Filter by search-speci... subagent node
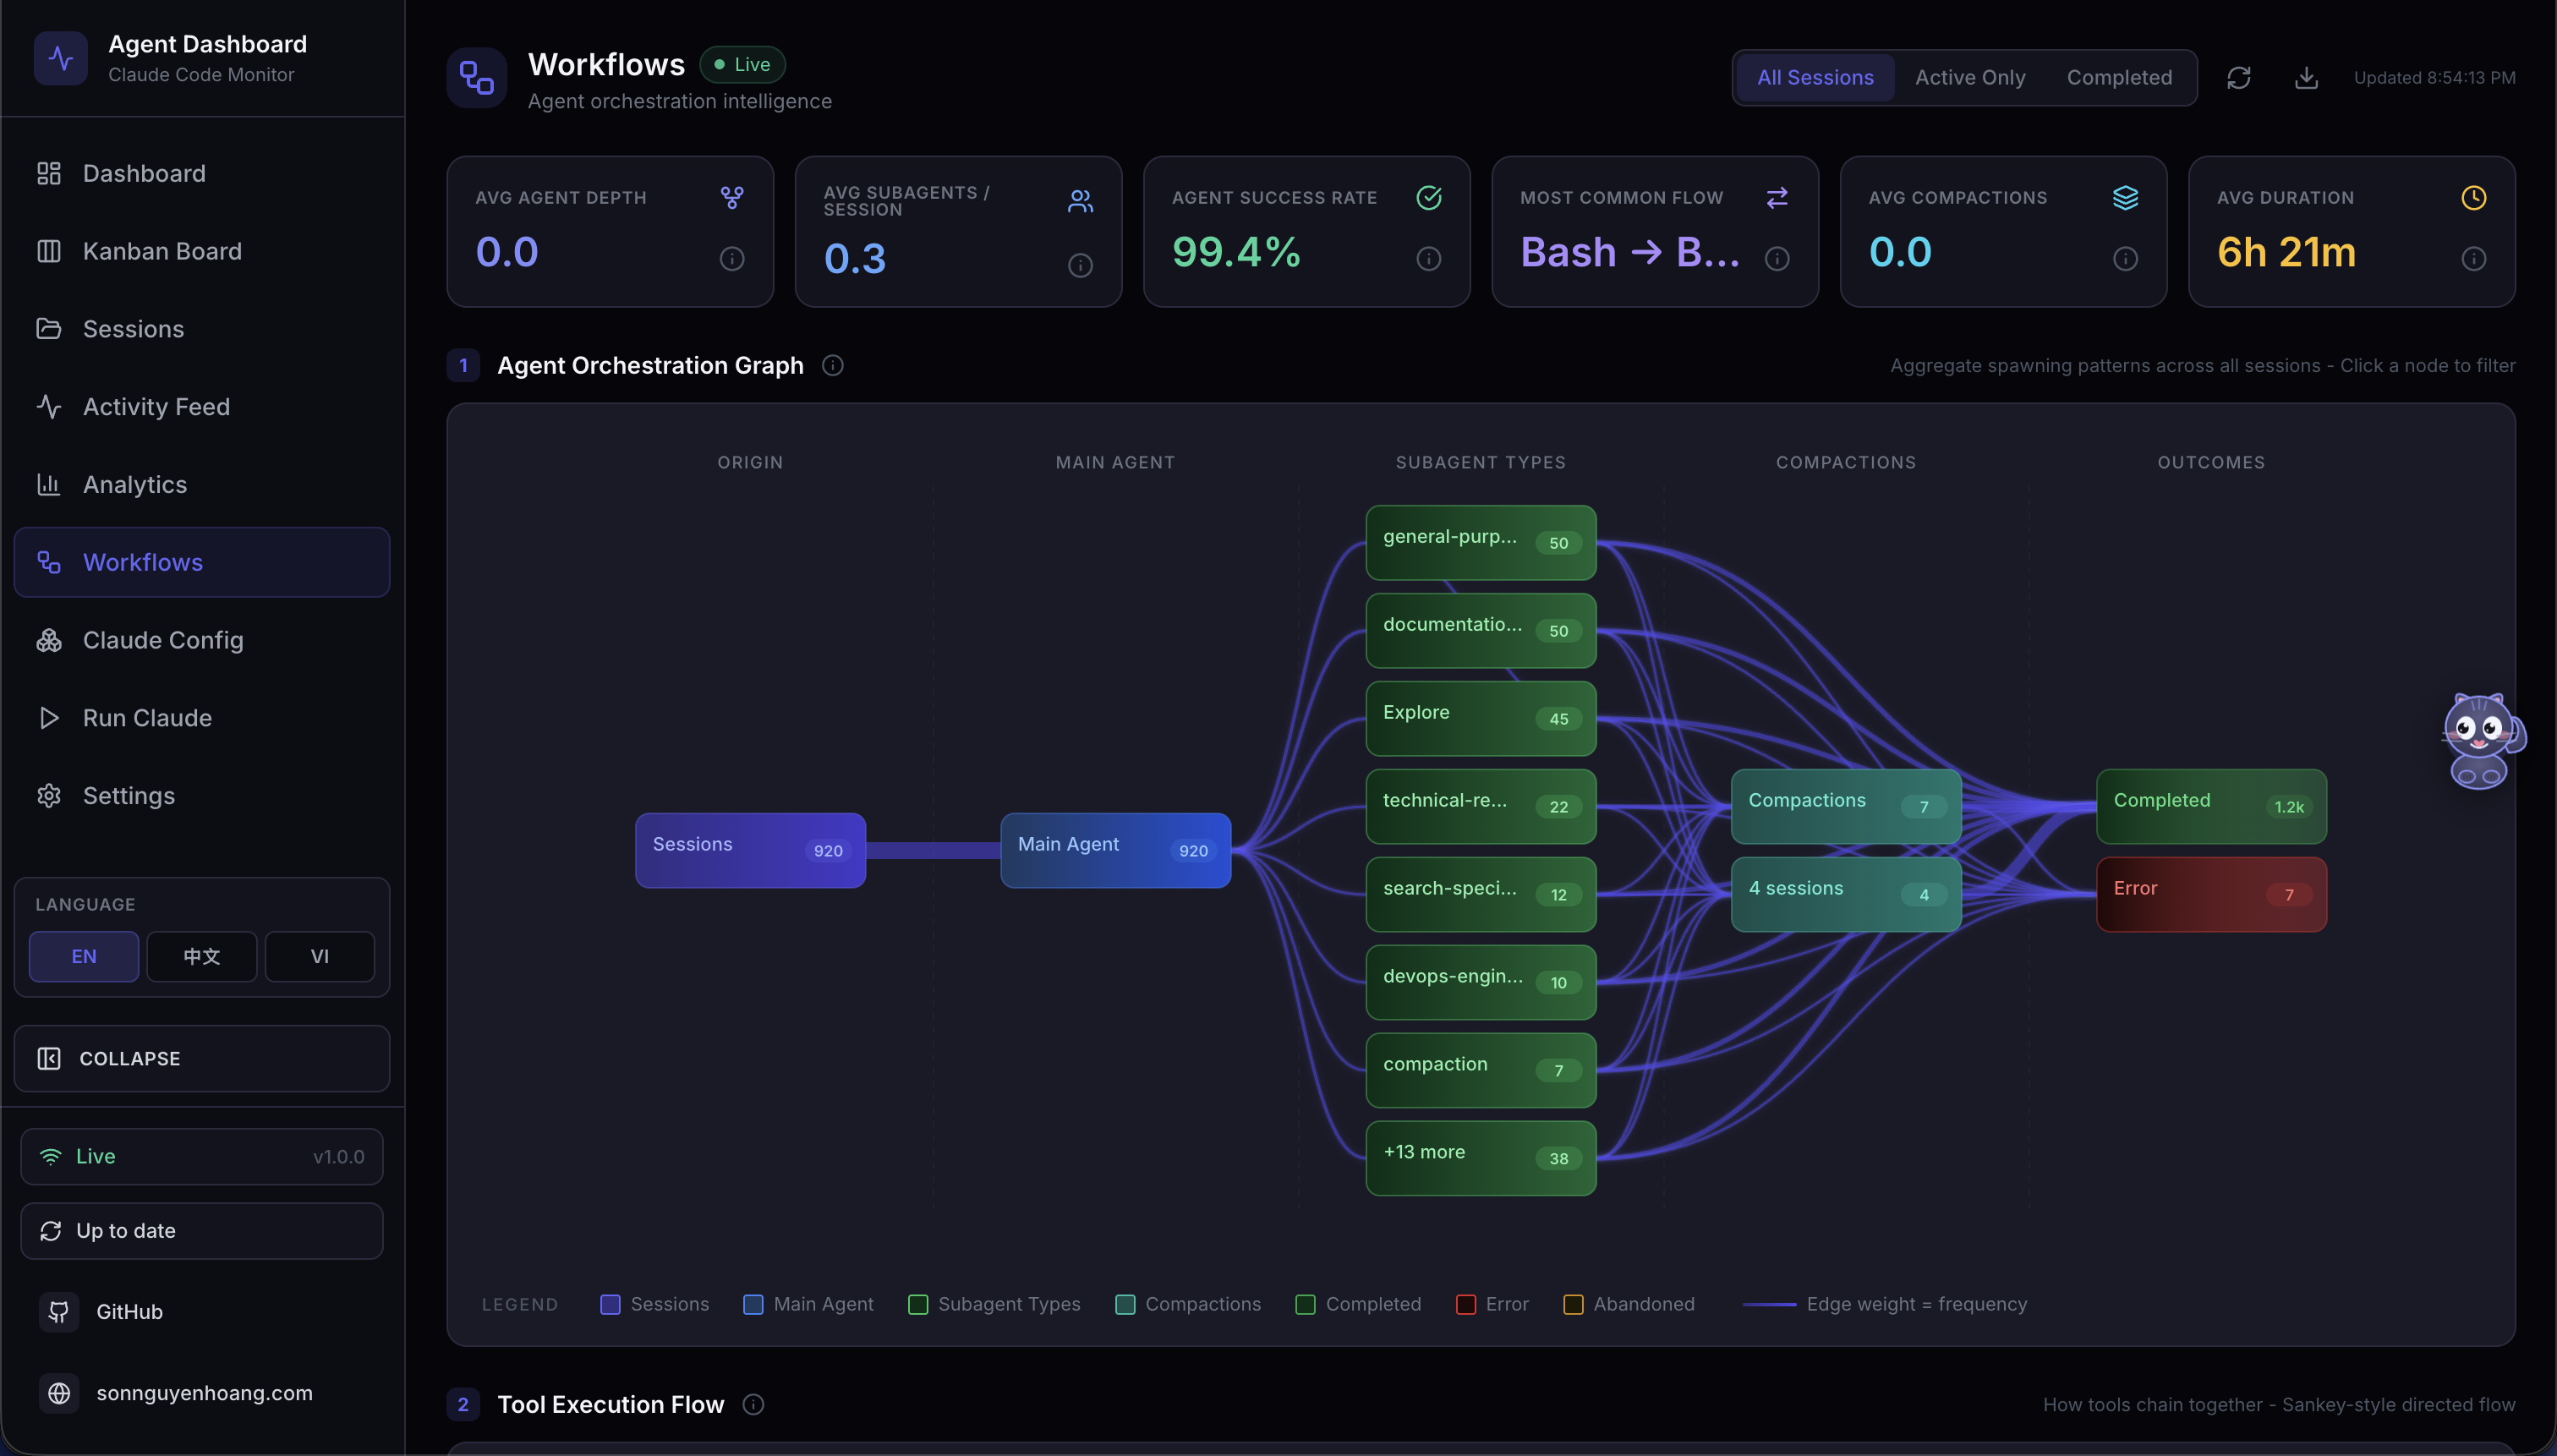2557x1456 pixels. coord(1481,895)
